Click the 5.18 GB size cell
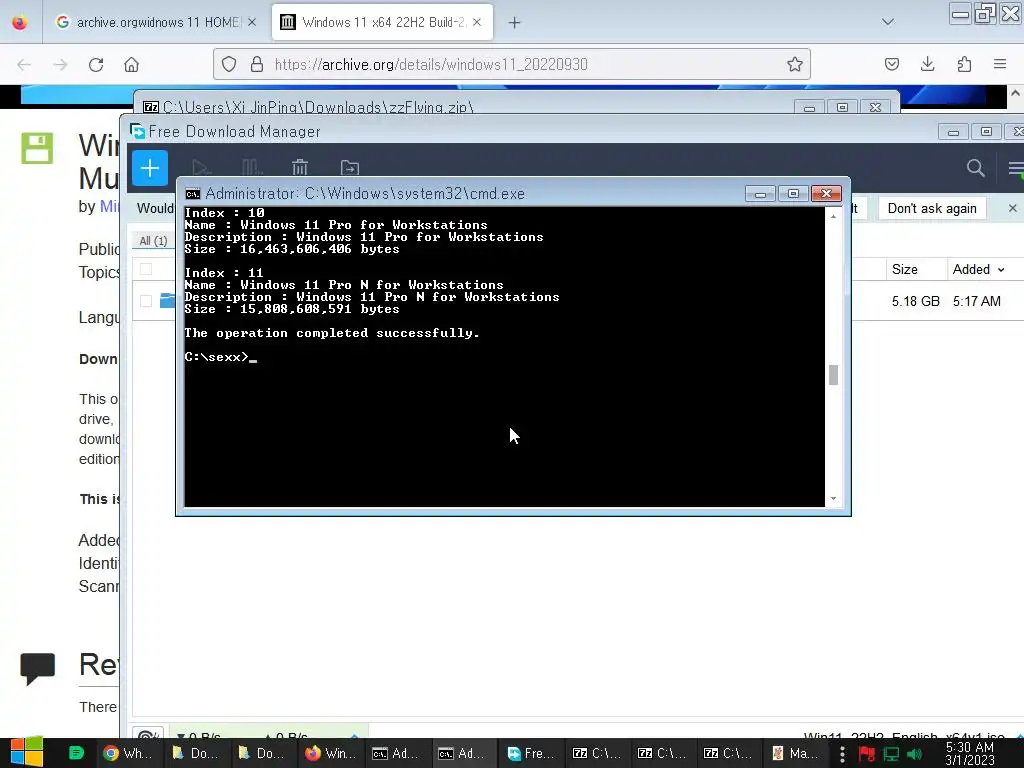The height and width of the screenshot is (768, 1024). click(916, 301)
